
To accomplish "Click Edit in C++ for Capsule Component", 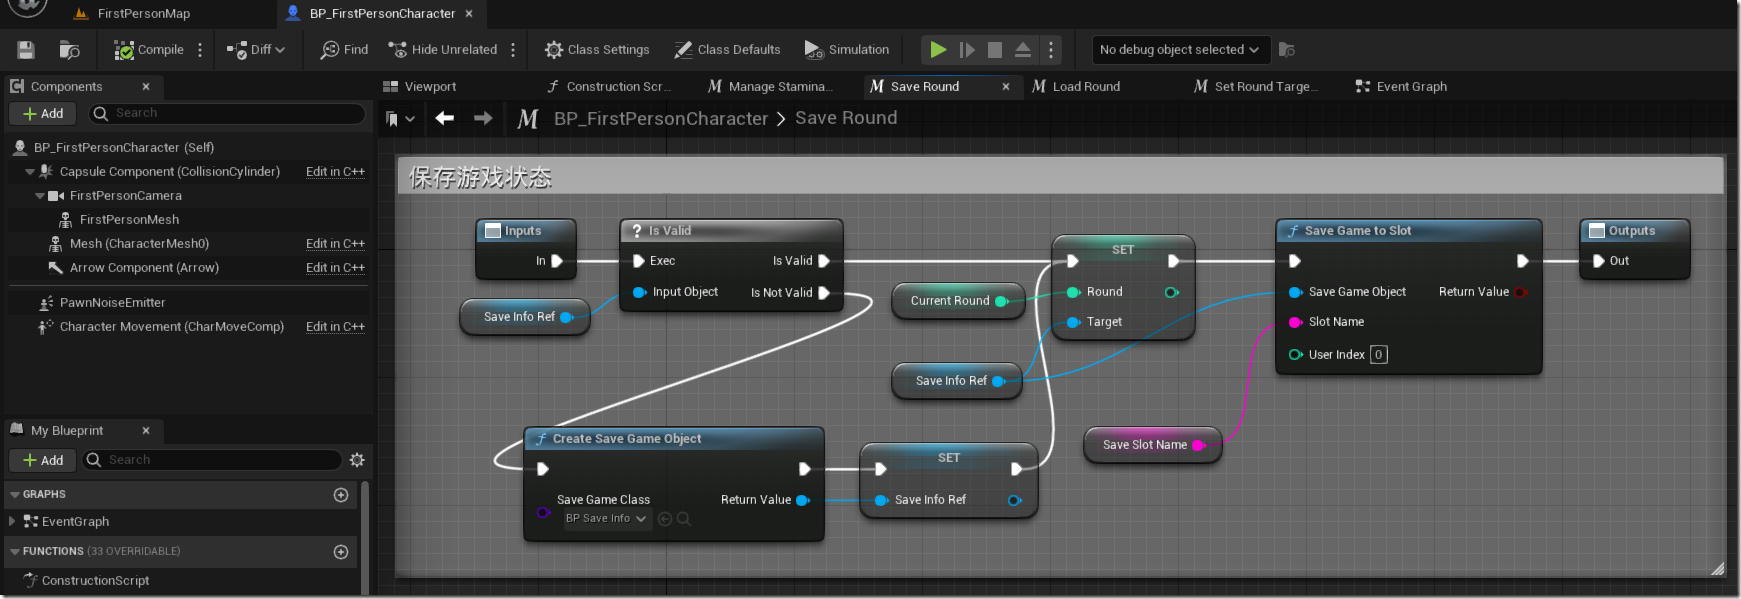I will click(335, 172).
